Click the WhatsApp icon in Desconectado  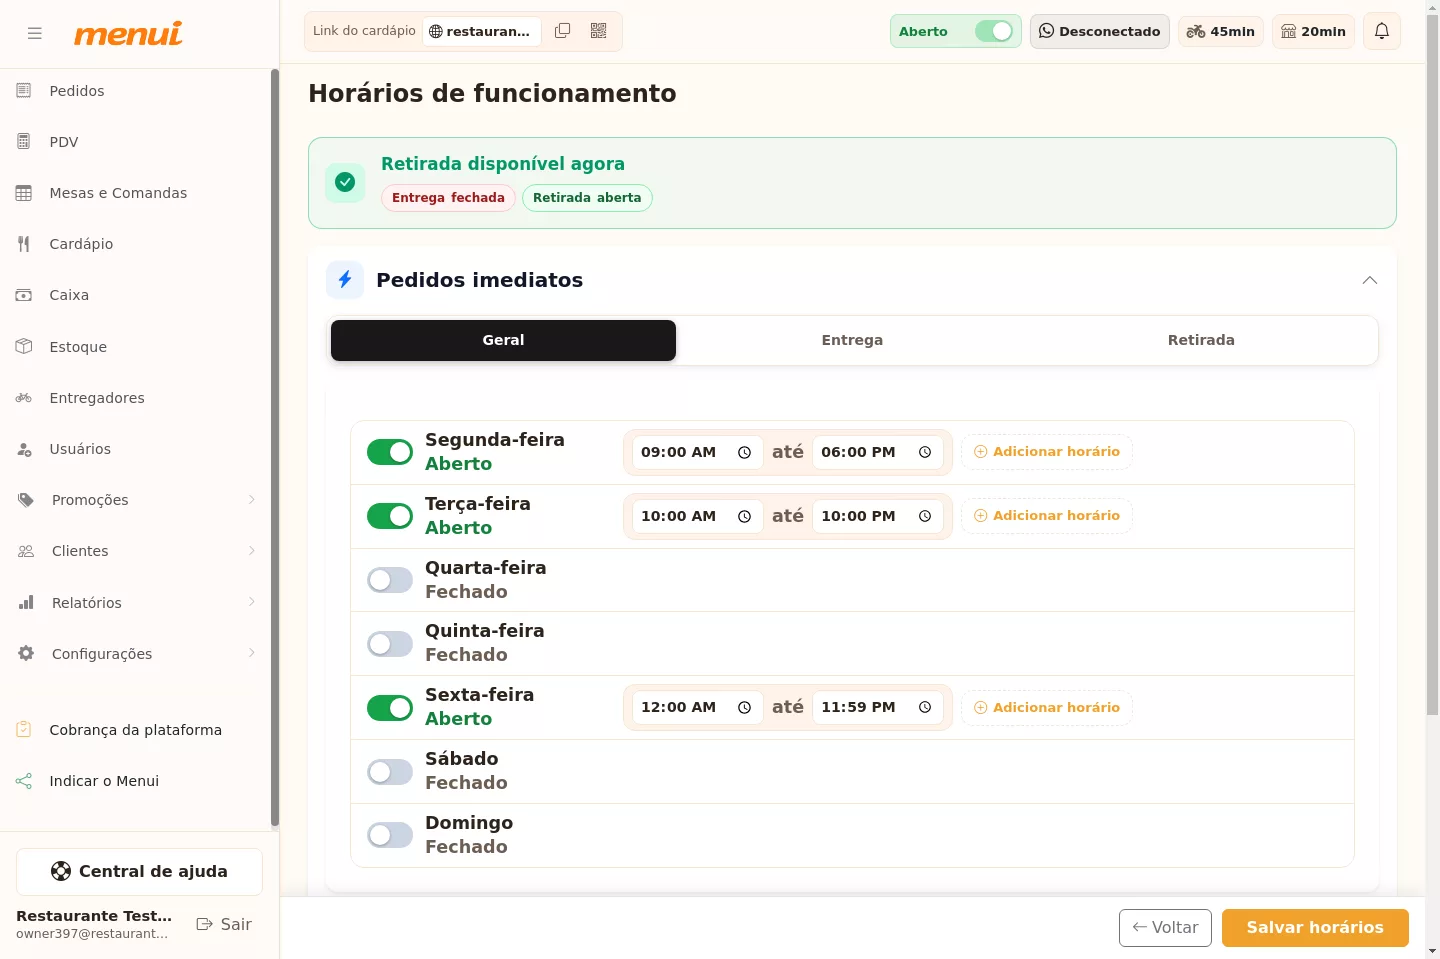coord(1047,31)
